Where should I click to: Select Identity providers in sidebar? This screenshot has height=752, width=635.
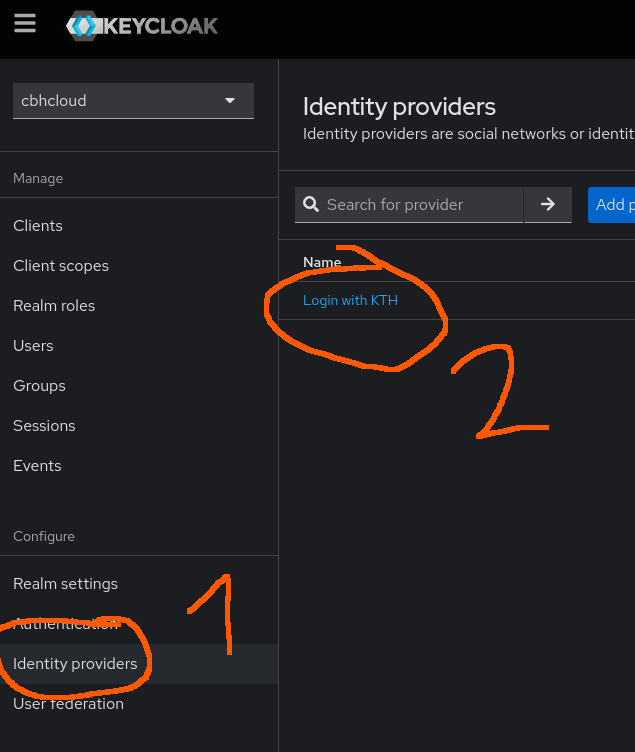75,664
